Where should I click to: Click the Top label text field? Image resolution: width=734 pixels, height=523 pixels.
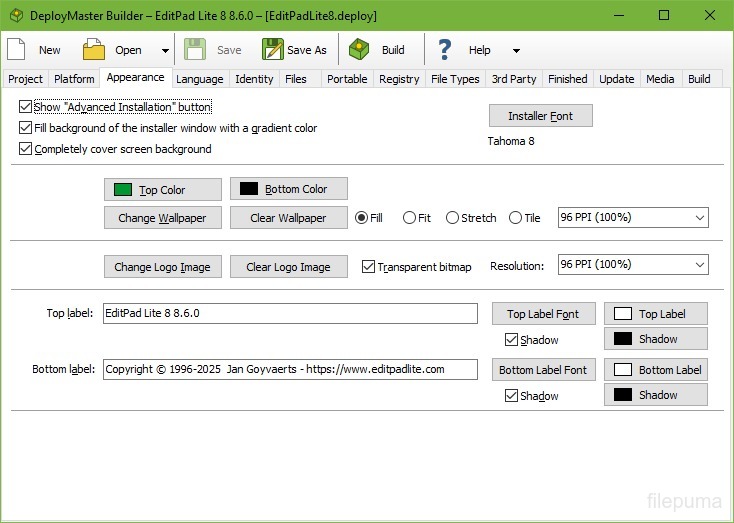point(290,313)
